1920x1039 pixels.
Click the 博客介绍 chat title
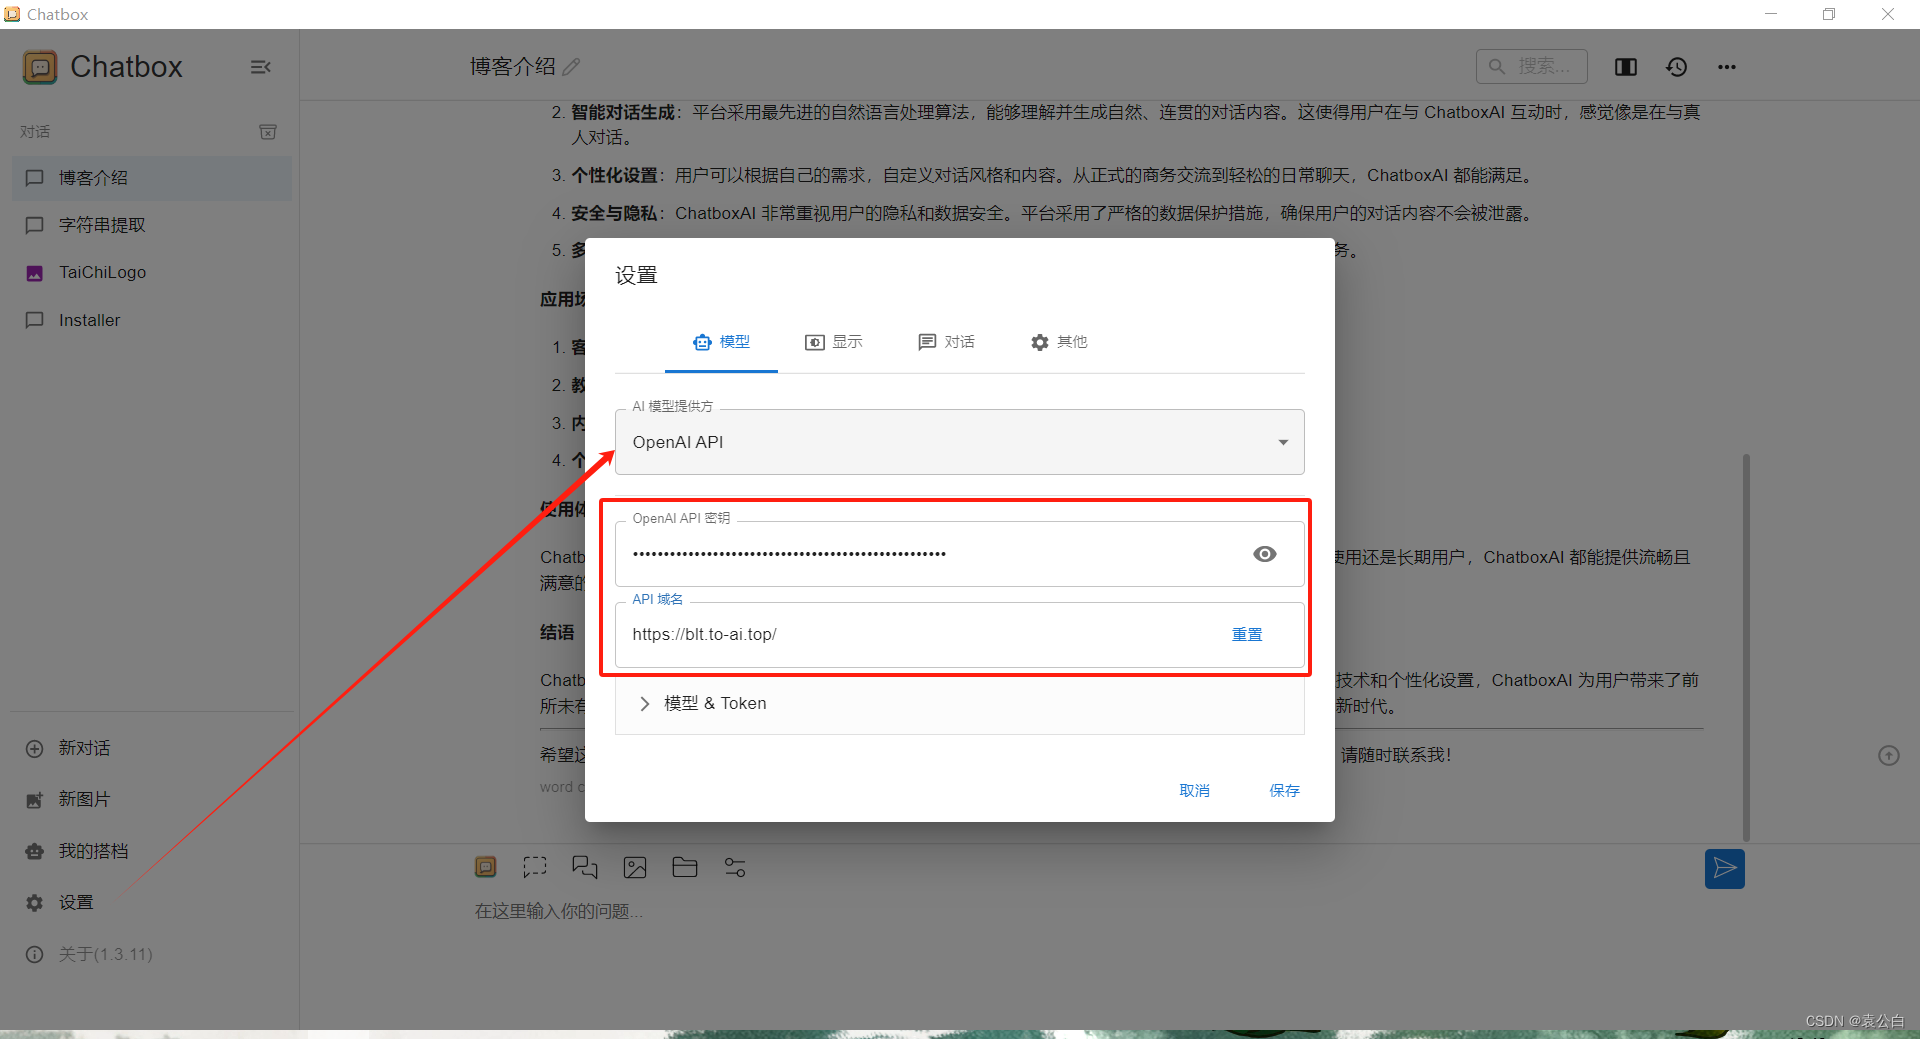513,67
